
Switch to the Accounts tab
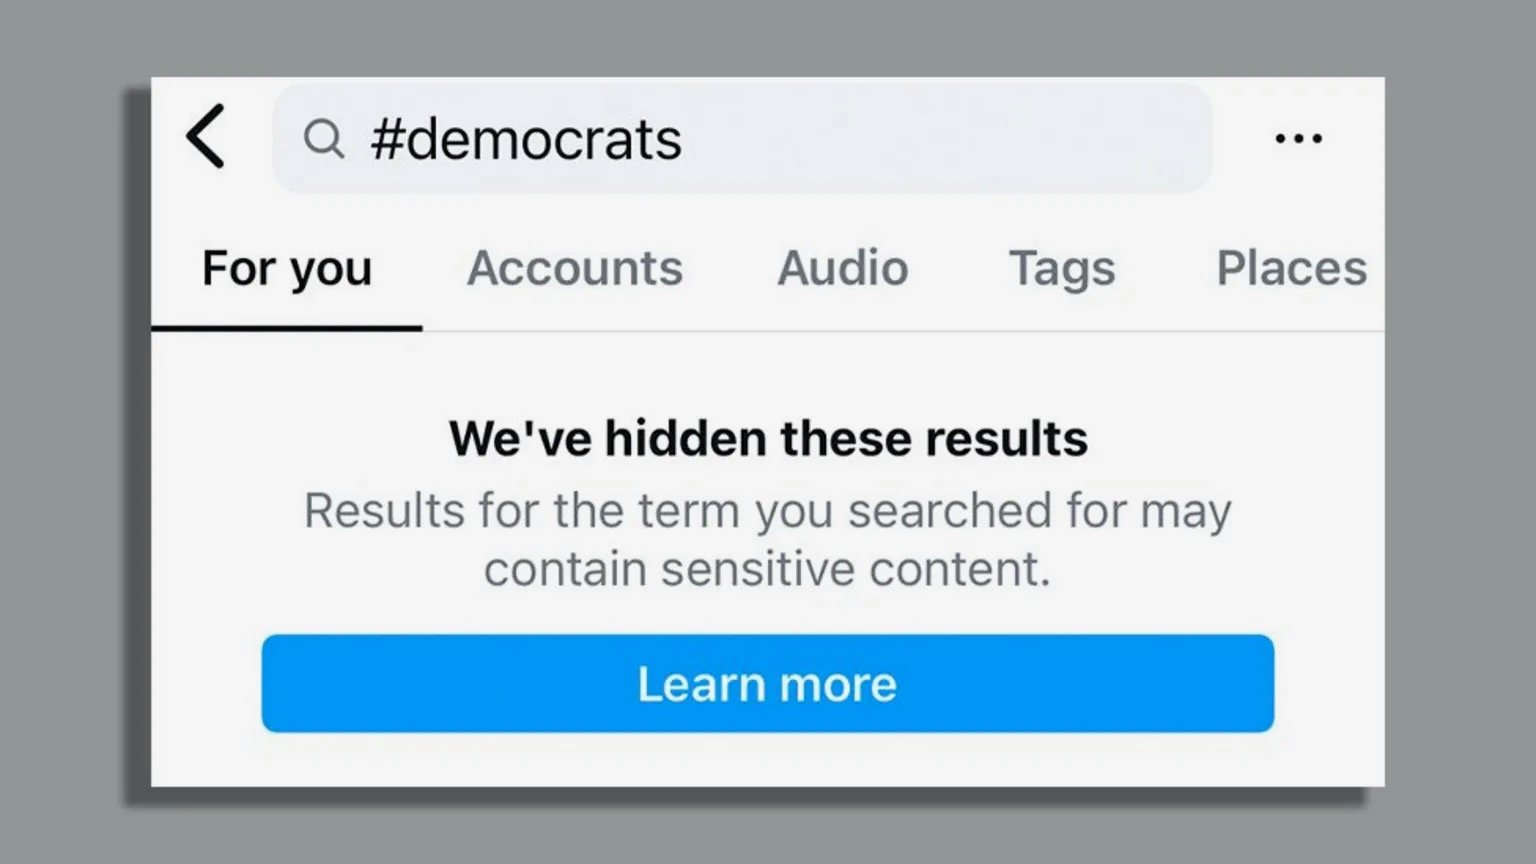[x=575, y=268]
